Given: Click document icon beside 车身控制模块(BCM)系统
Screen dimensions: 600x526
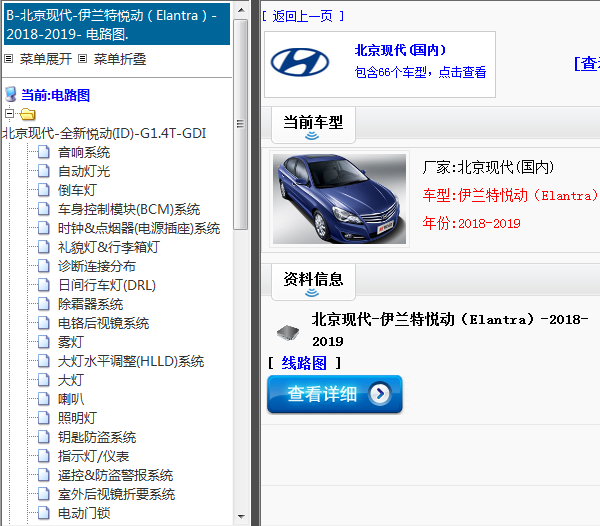Looking at the screenshot, I should tap(44, 209).
